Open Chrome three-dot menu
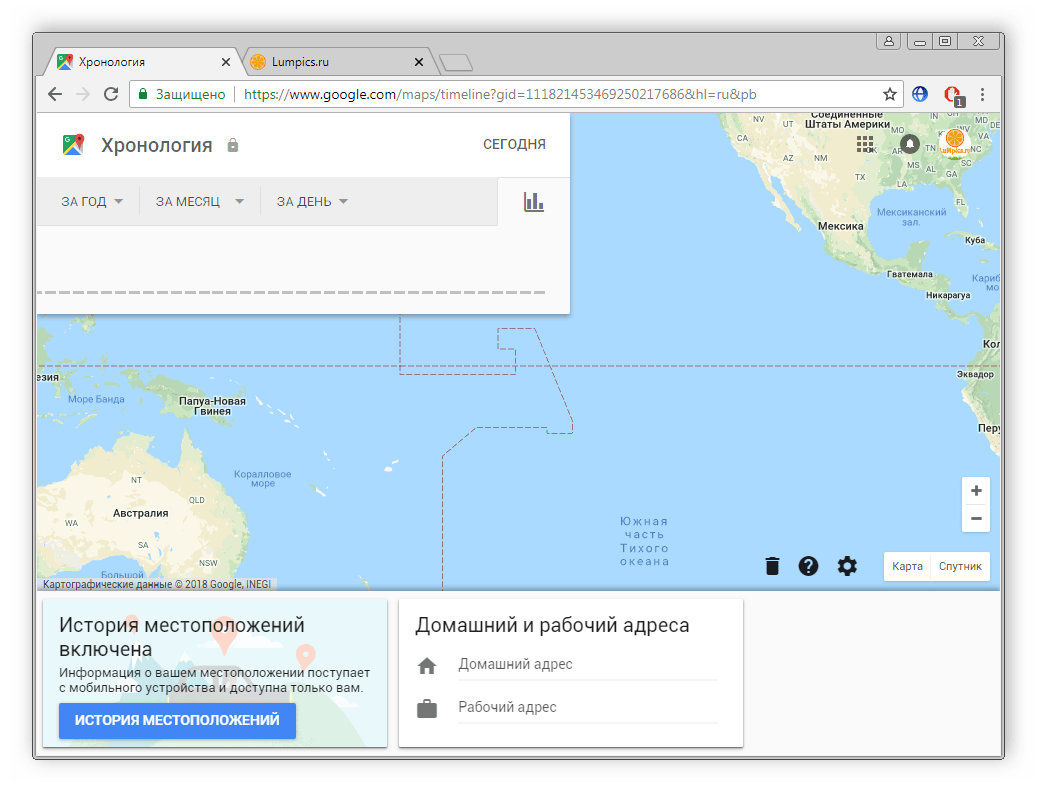 [982, 94]
